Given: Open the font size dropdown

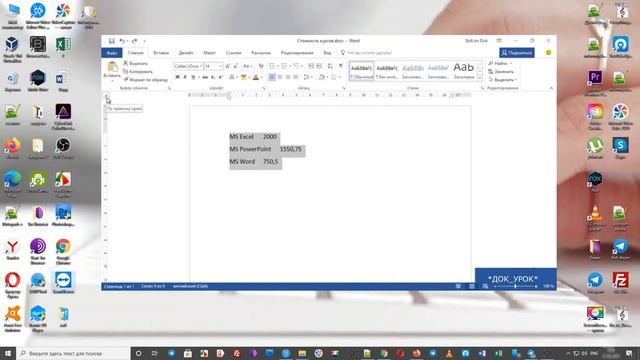Looking at the screenshot, I should tap(220, 66).
